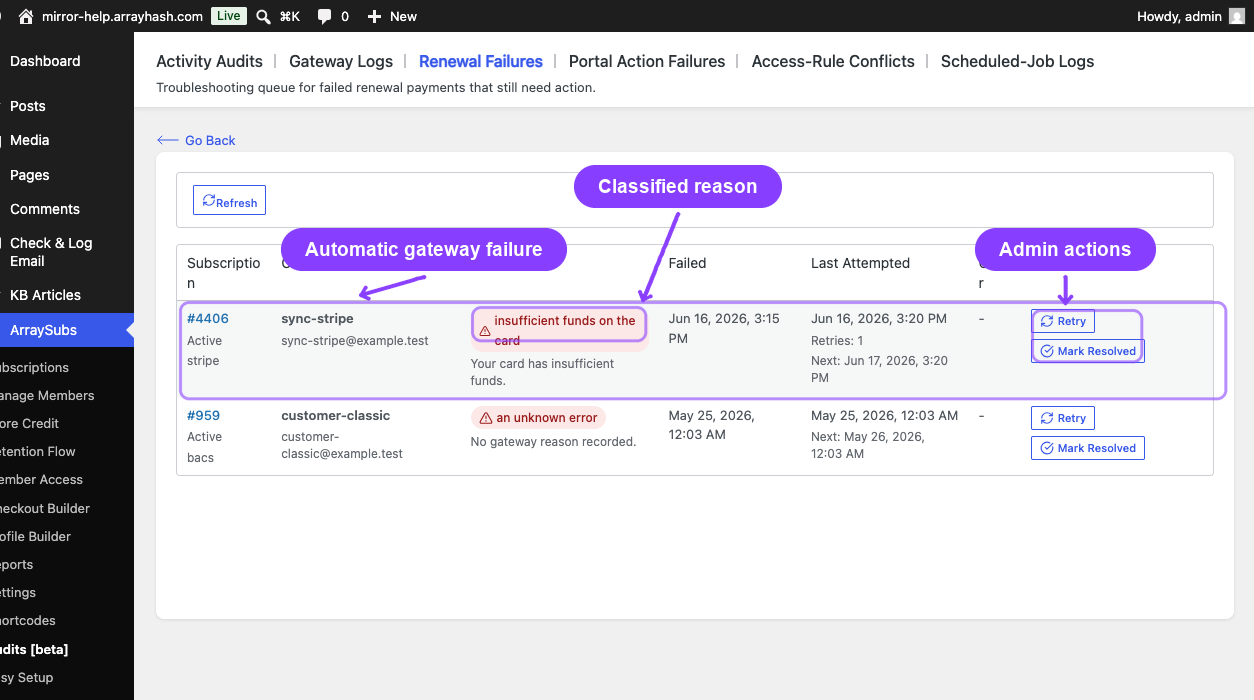Click 'Next: May 26, 2026, 12:03 AM' text
The height and width of the screenshot is (700, 1254).
pos(868,445)
